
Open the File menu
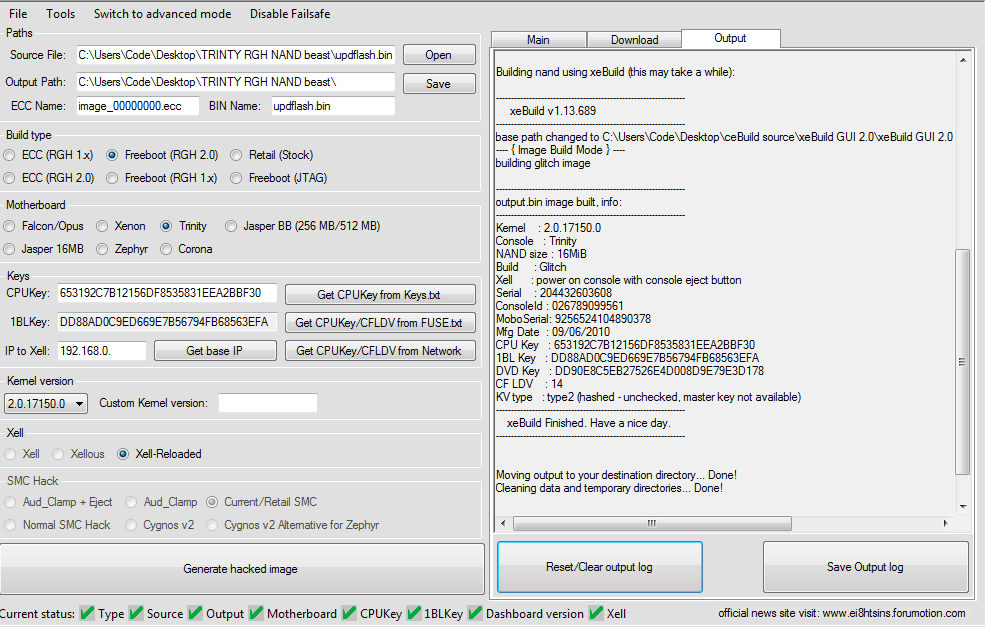point(18,13)
